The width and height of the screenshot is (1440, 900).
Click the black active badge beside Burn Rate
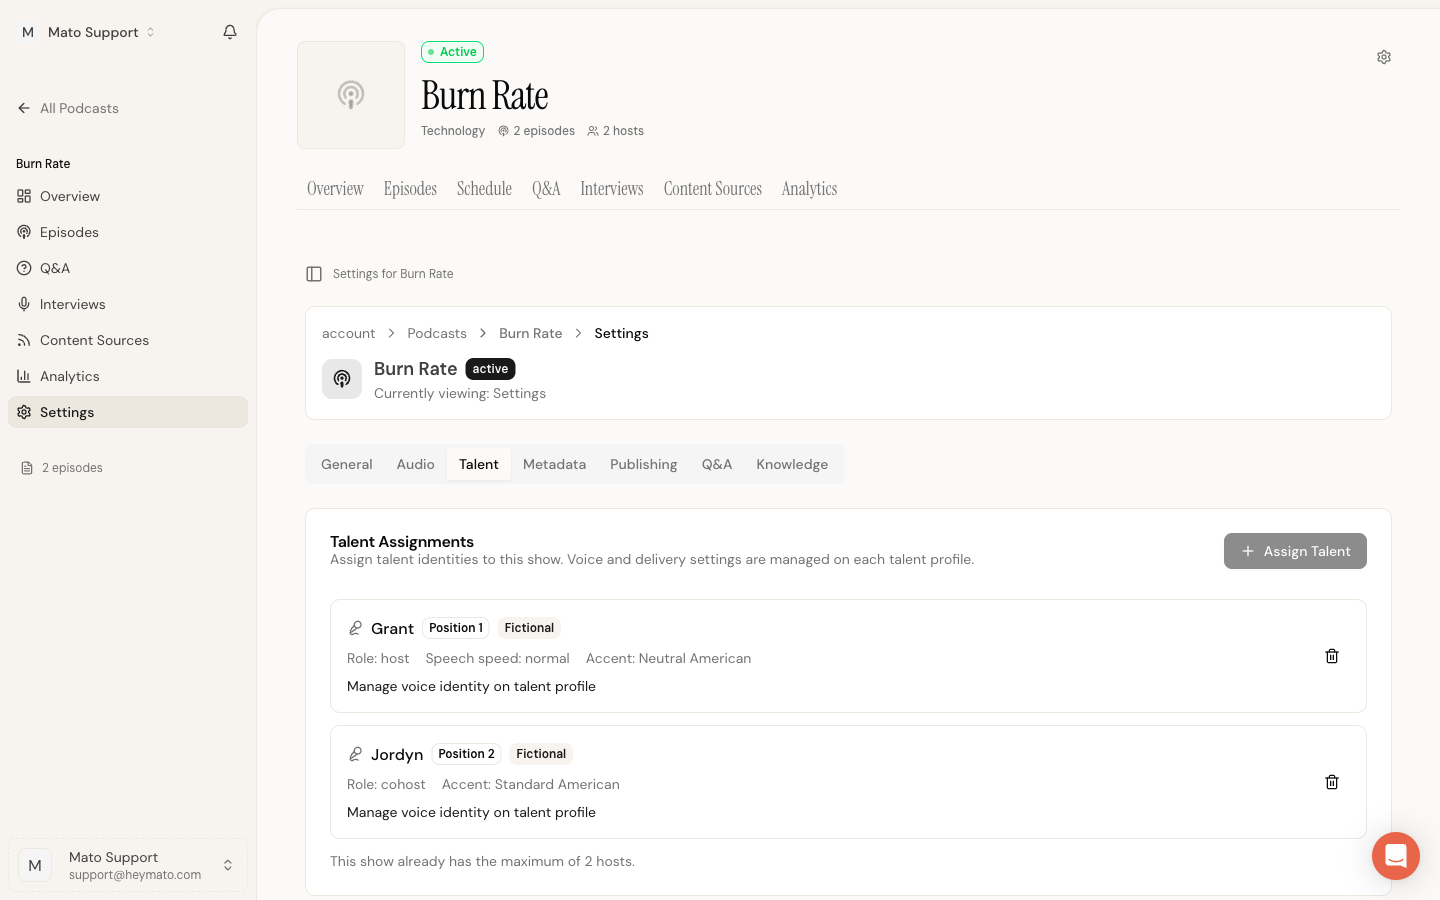(490, 369)
